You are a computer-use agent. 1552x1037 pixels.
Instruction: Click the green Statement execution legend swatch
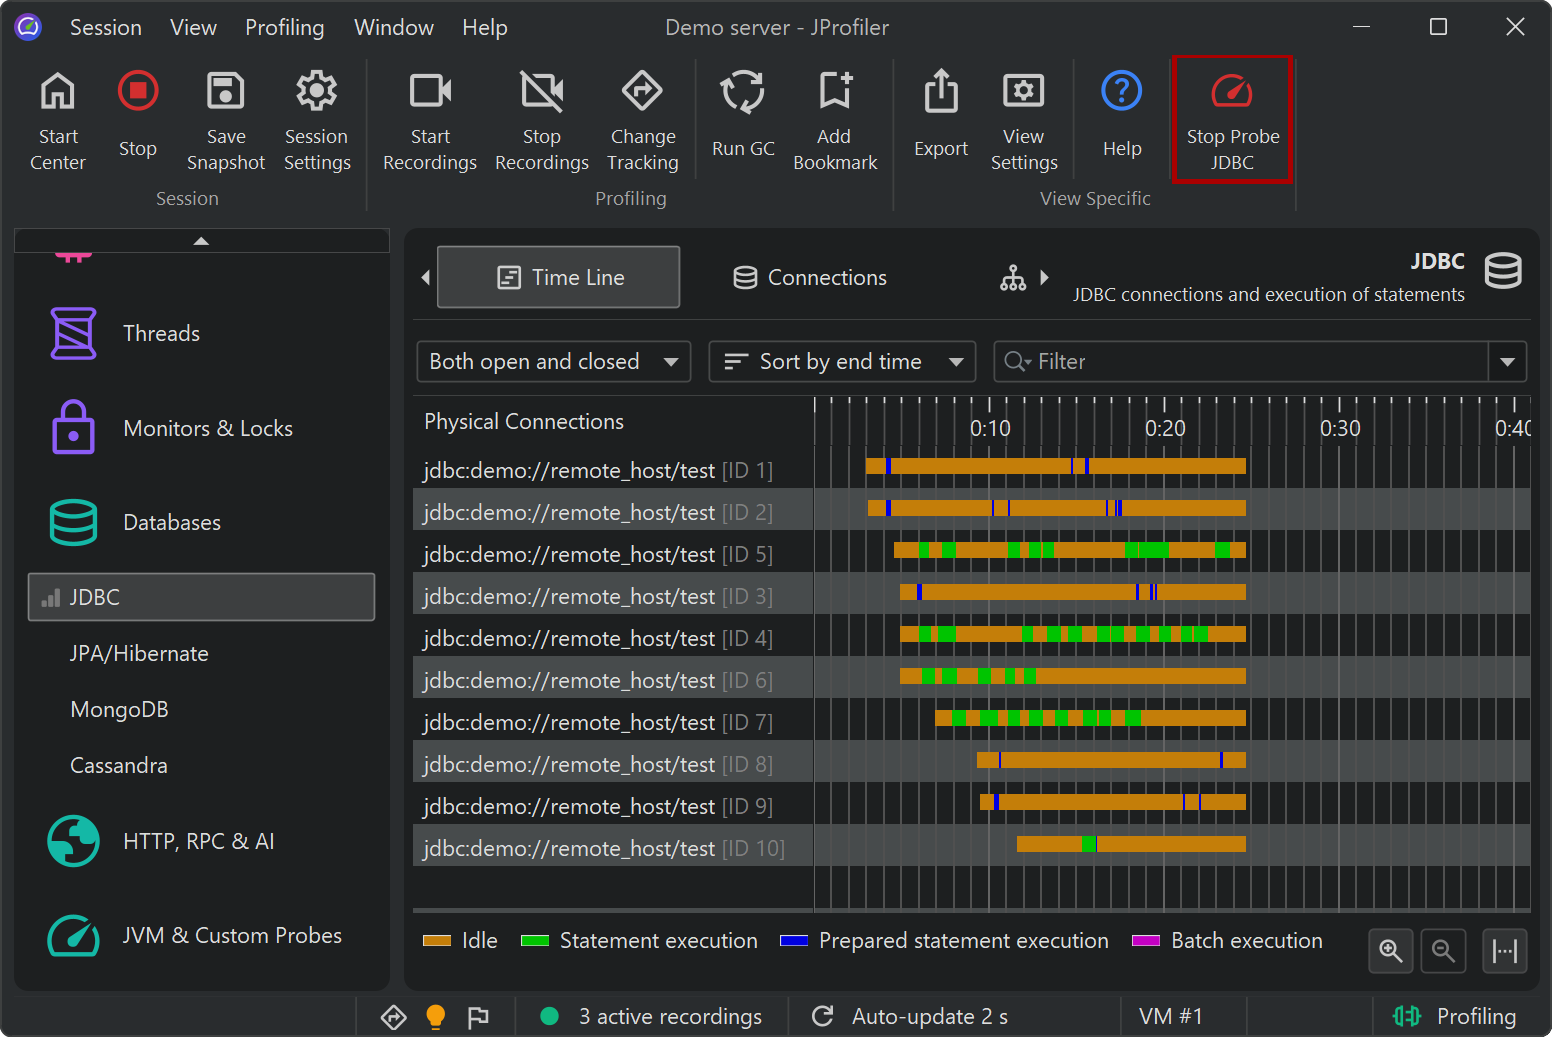[535, 941]
